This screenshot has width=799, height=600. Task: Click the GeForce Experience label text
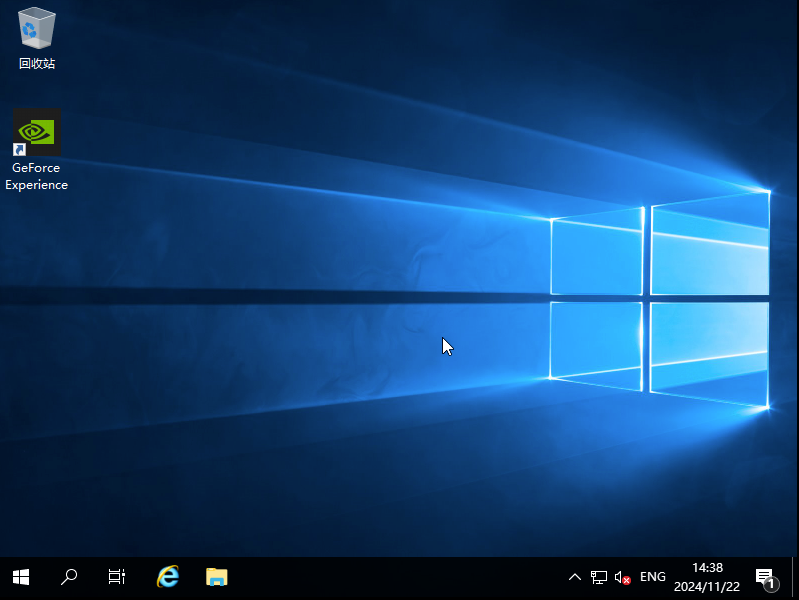tap(37, 177)
